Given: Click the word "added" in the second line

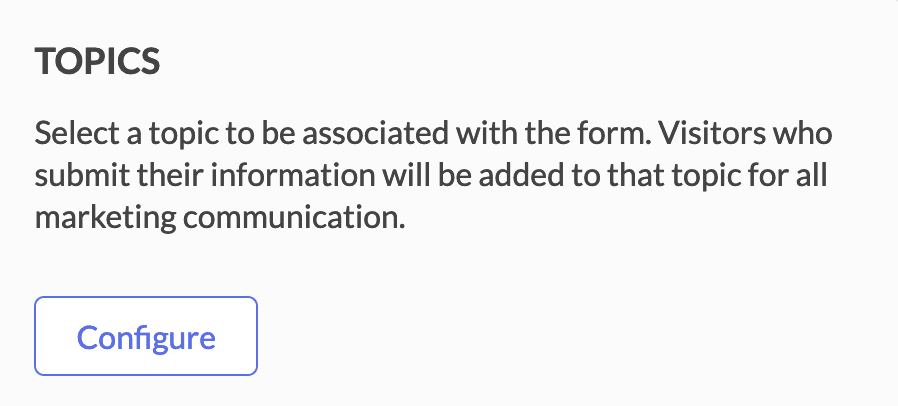Looking at the screenshot, I should [515, 176].
